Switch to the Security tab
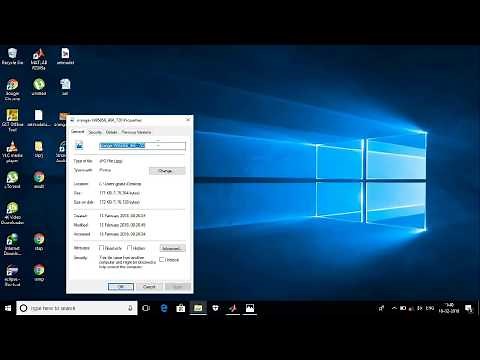Image resolution: width=480 pixels, height=360 pixels. [95, 132]
